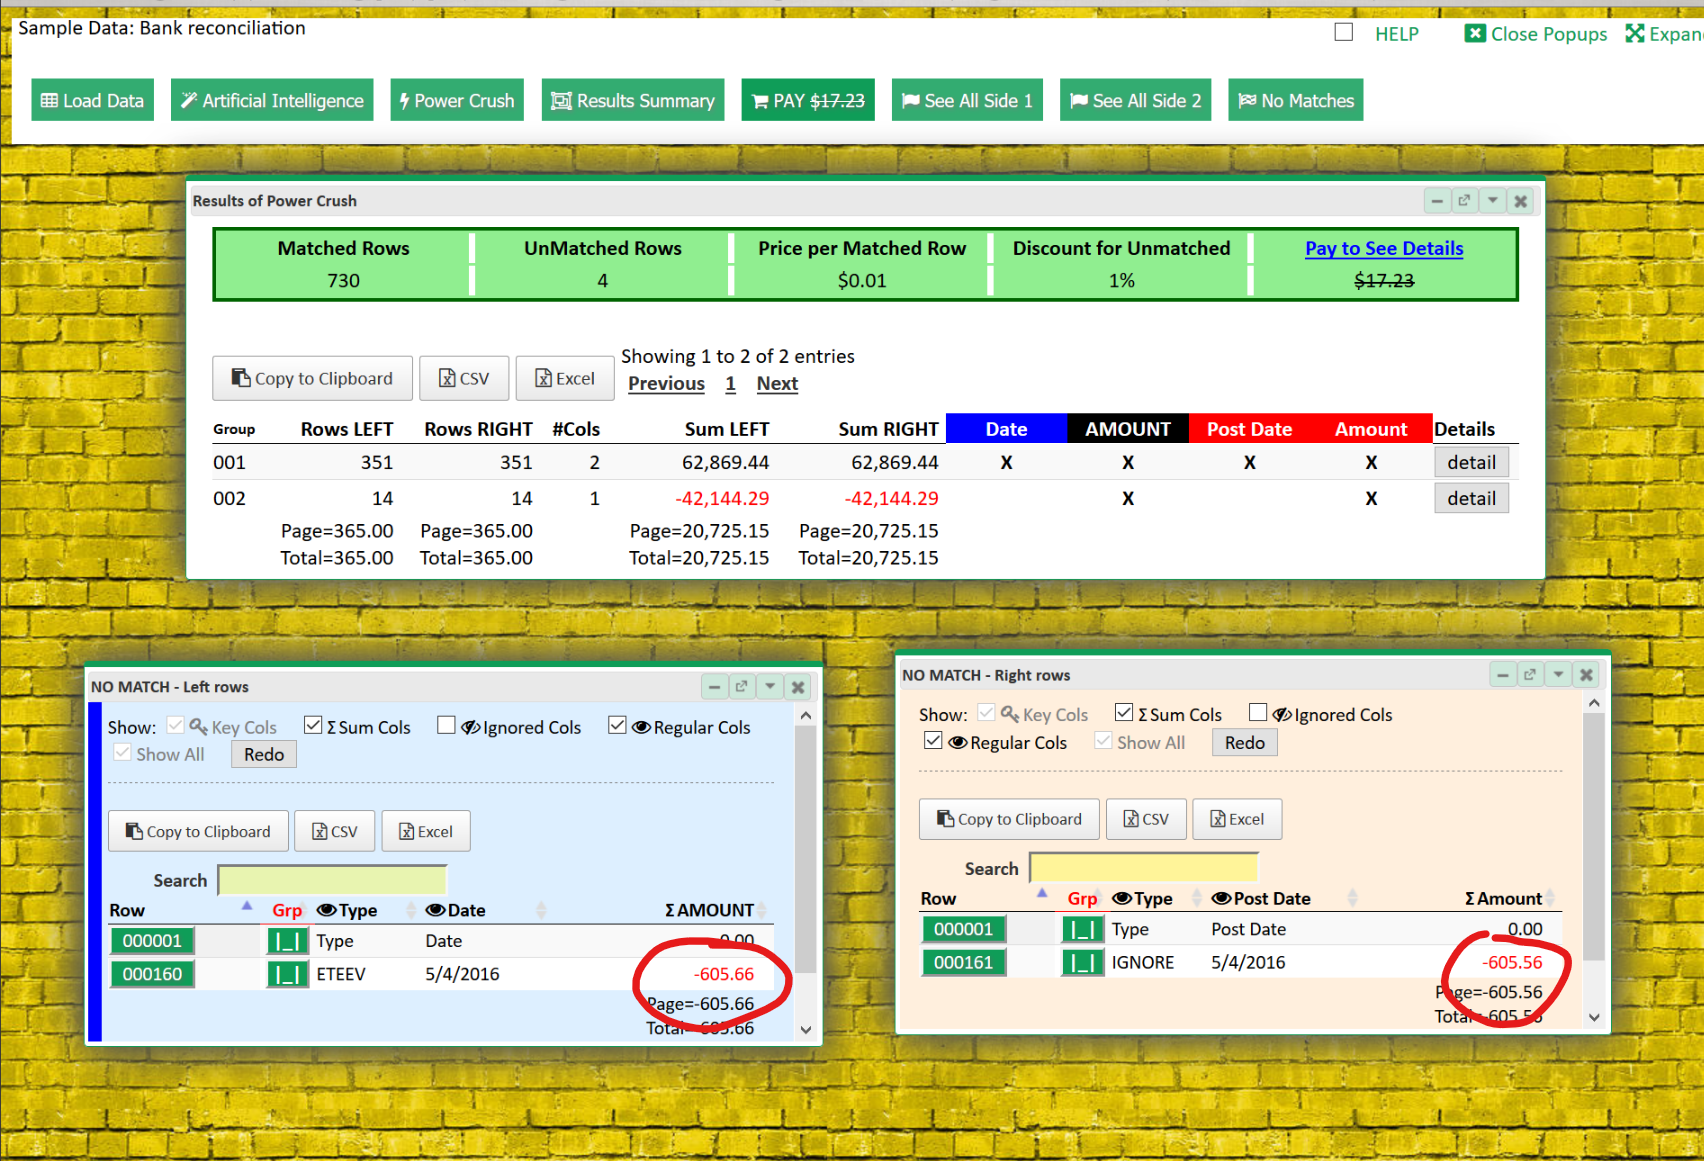Viewport: 1704px width, 1161px height.
Task: Open Results Summary
Action: (633, 100)
